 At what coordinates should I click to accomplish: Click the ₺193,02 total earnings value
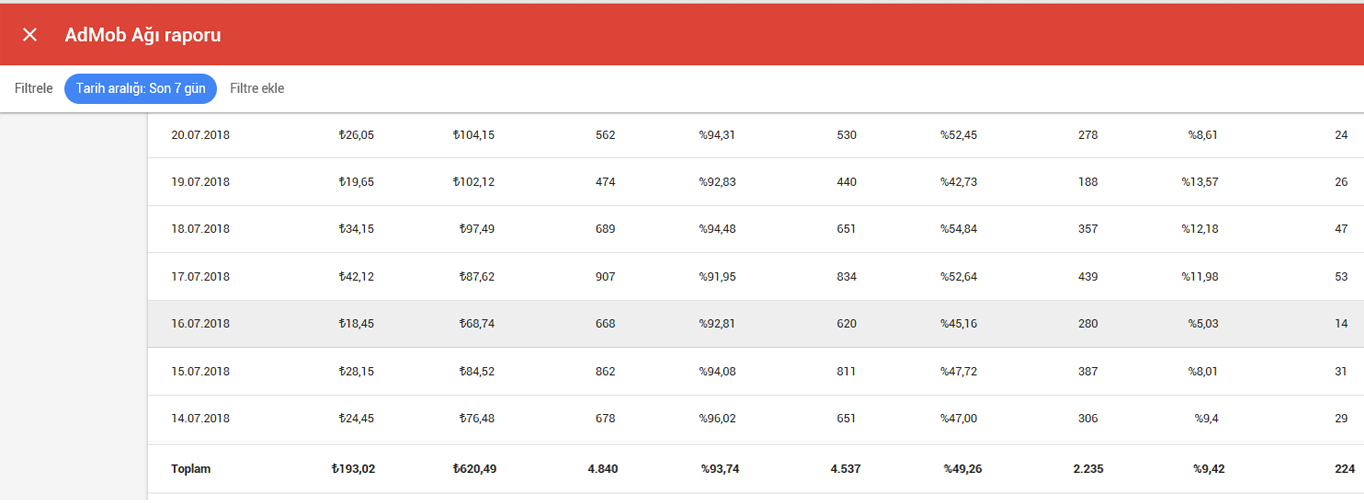pyautogui.click(x=353, y=469)
